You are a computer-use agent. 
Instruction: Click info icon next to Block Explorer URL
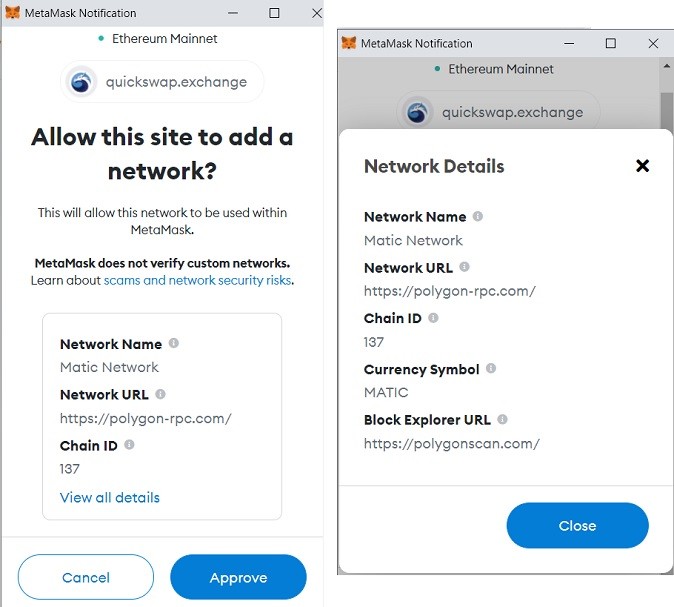pyautogui.click(x=502, y=420)
